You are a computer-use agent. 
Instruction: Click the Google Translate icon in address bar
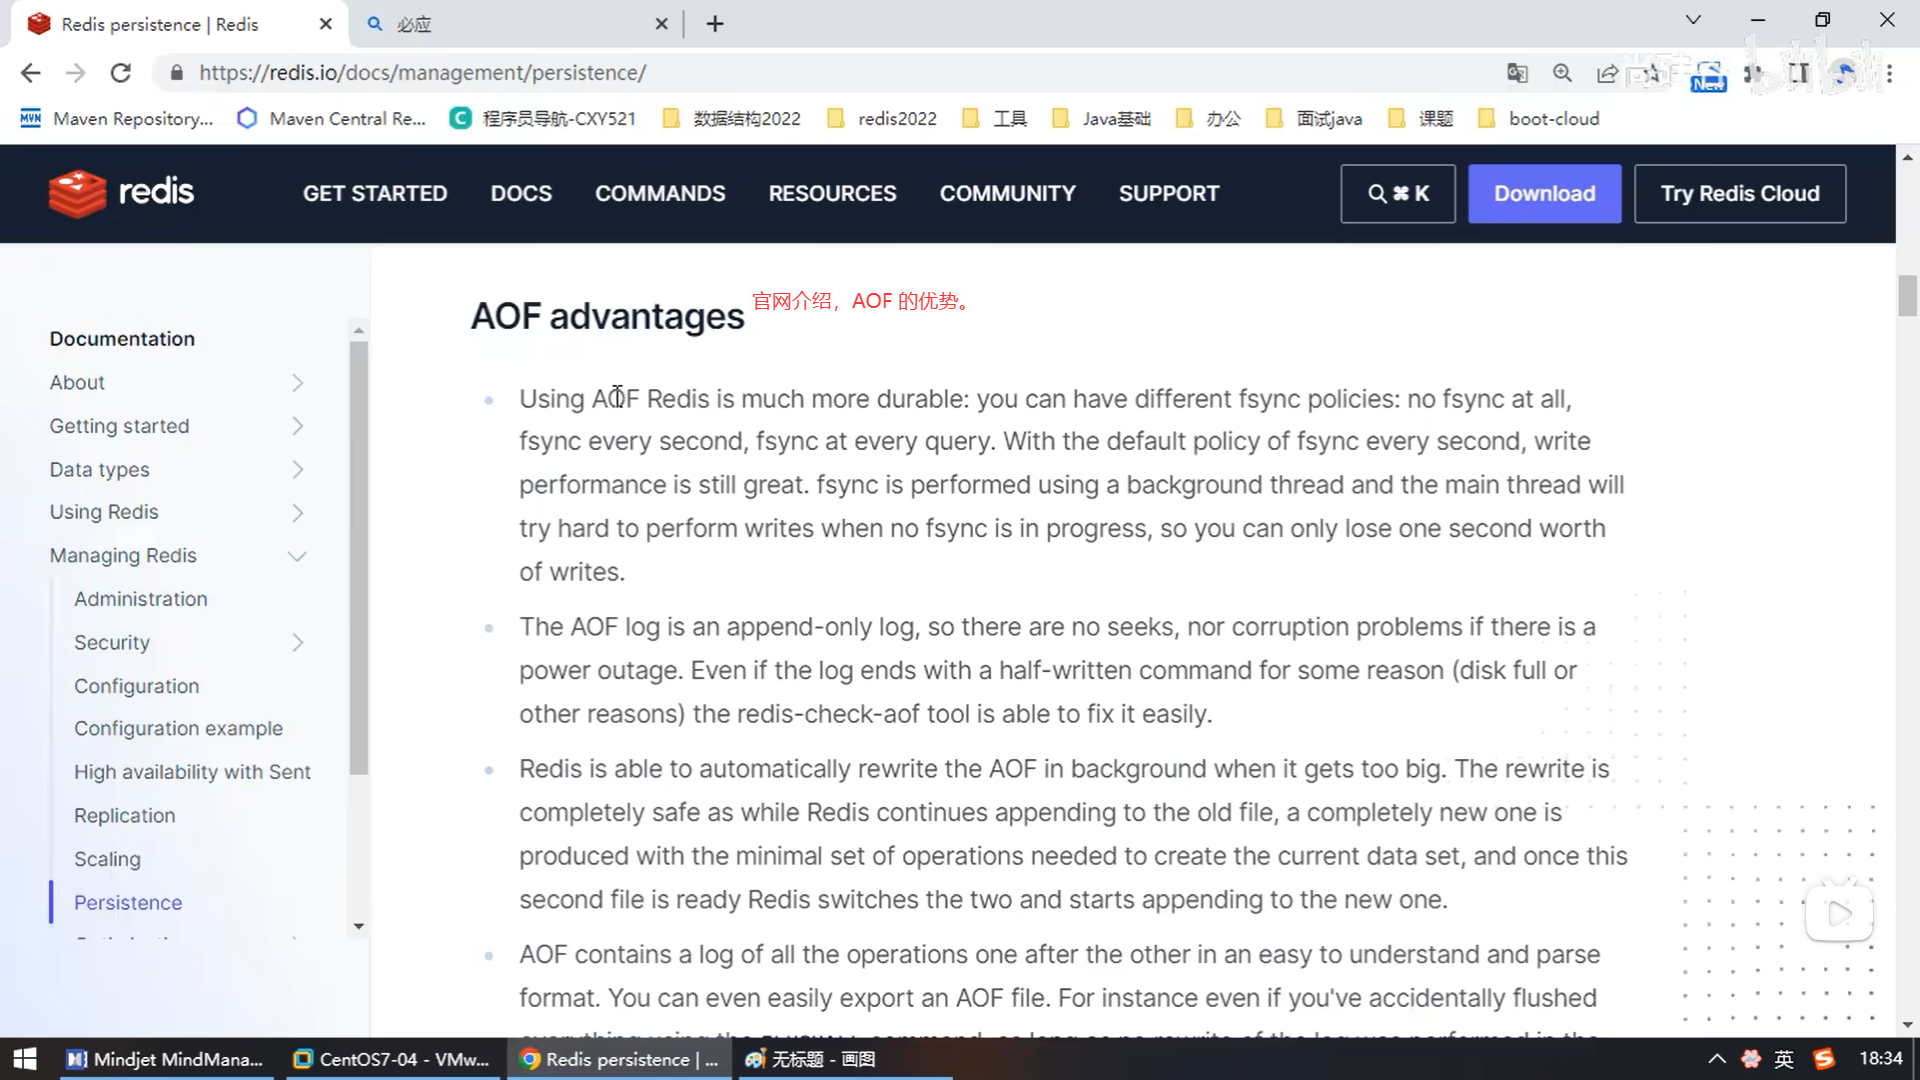tap(1517, 73)
